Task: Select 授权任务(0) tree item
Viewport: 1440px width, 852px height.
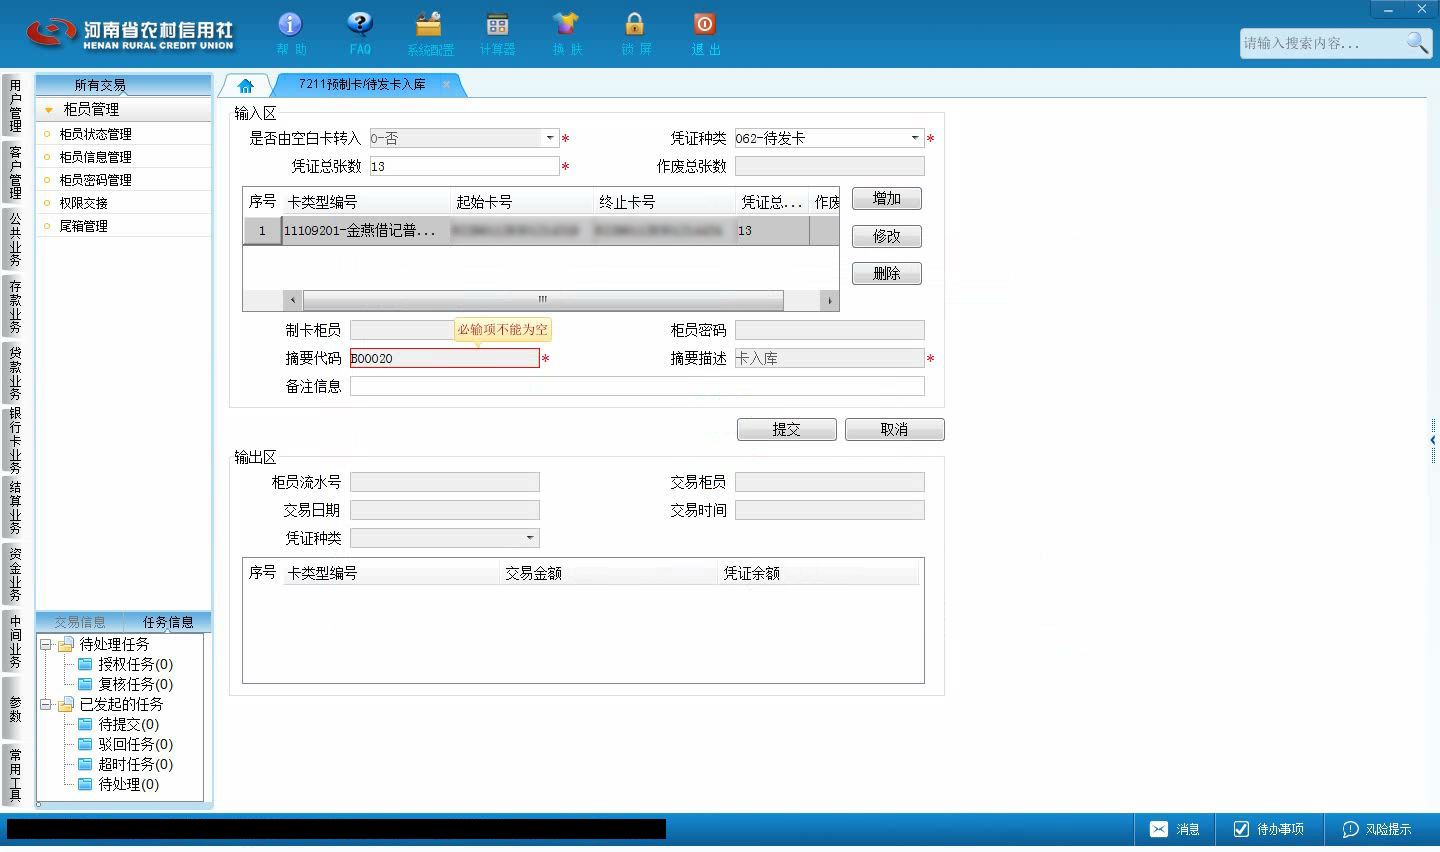Action: click(135, 664)
